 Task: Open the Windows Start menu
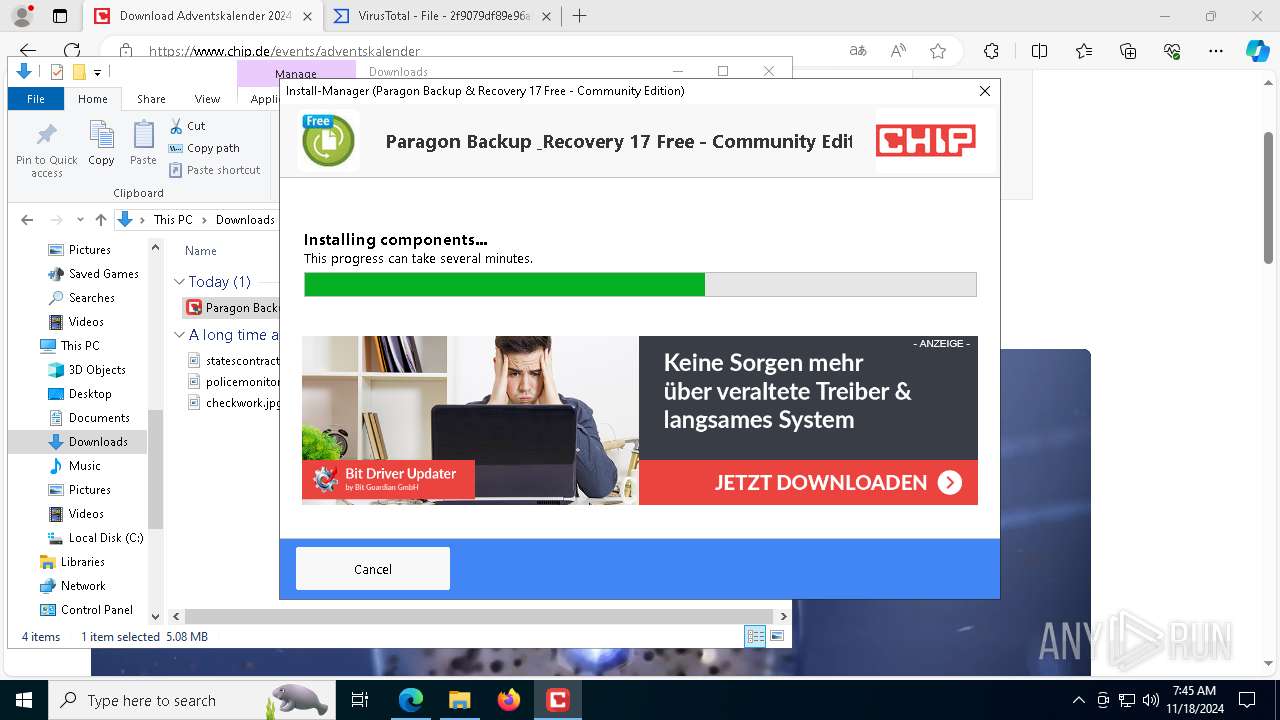pos(23,700)
